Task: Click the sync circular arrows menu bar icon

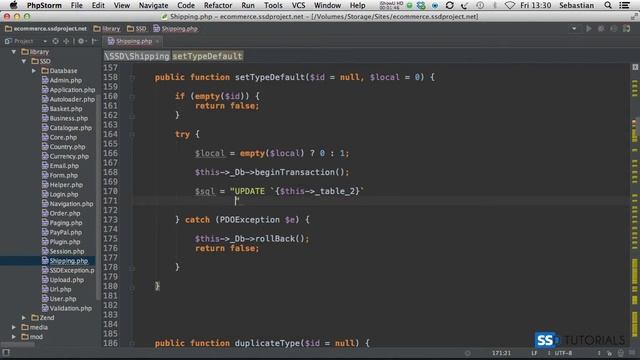Action: point(449,5)
